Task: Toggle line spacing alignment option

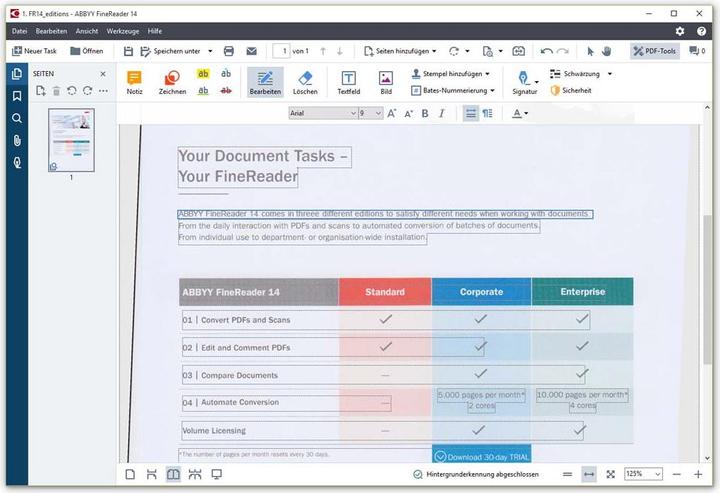Action: tap(471, 113)
